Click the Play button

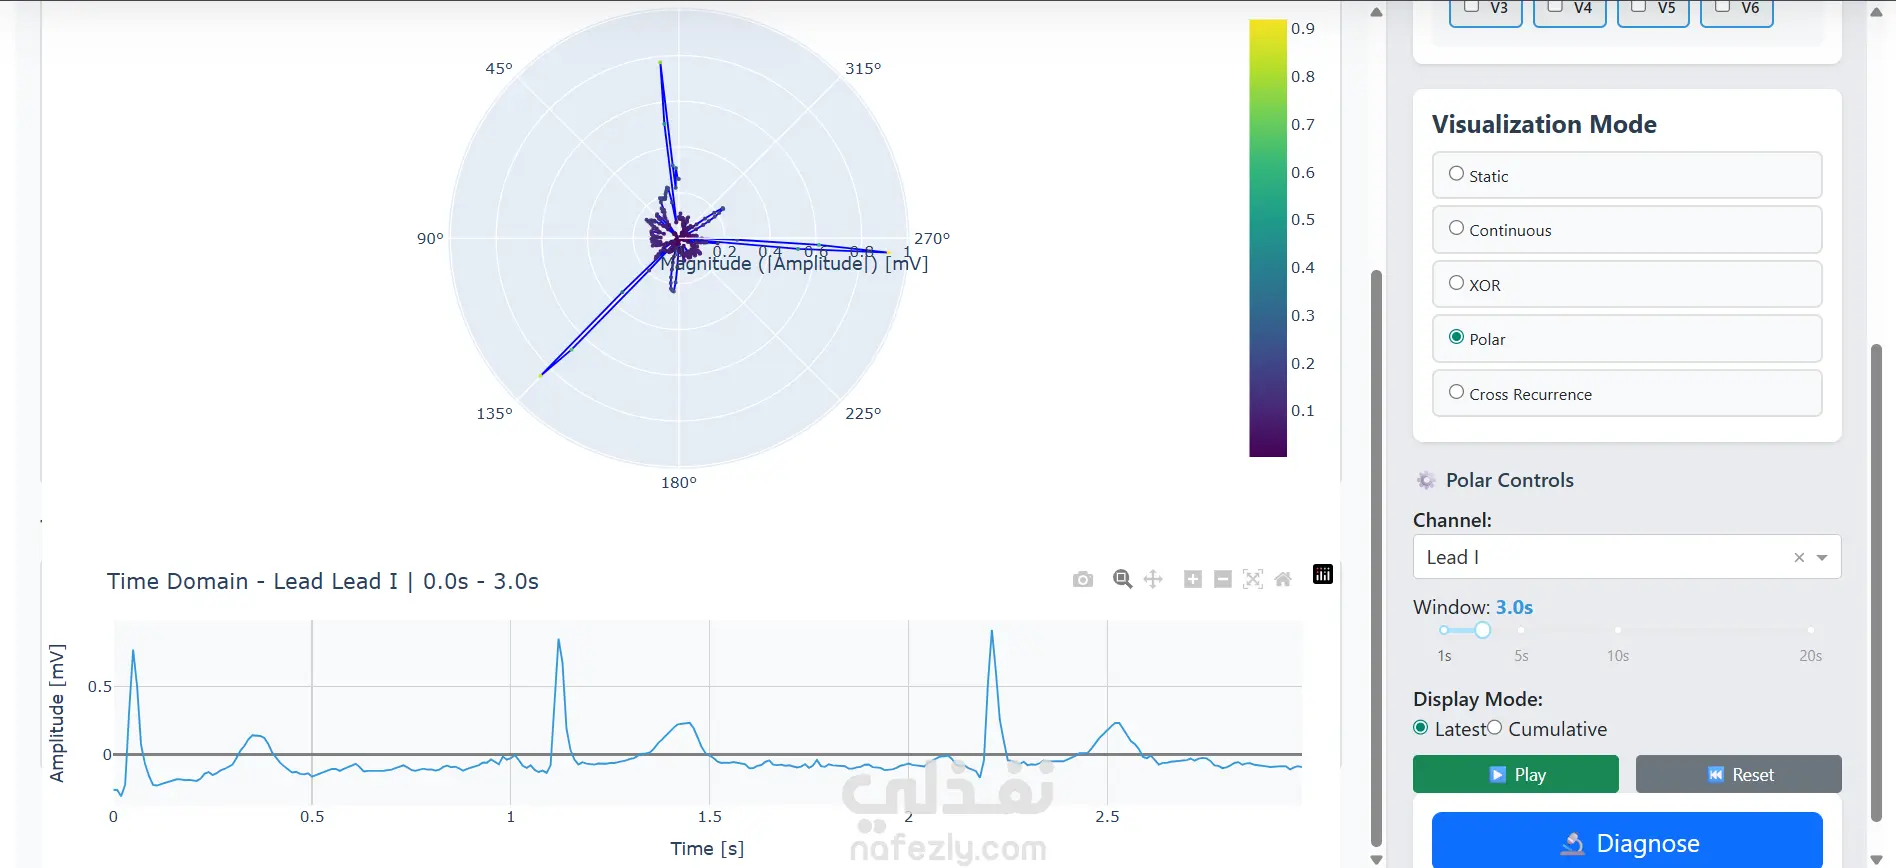[1515, 774]
